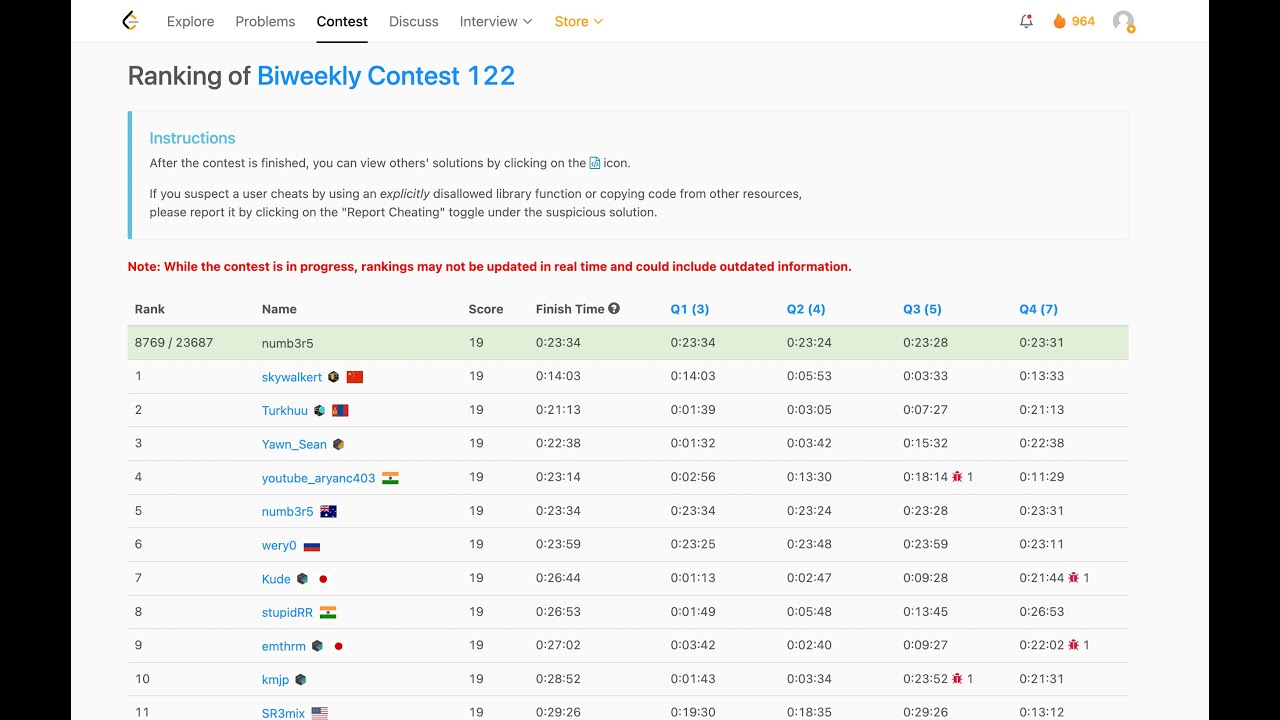1280x720 pixels.
Task: Click the Score column header
Action: click(x=486, y=309)
